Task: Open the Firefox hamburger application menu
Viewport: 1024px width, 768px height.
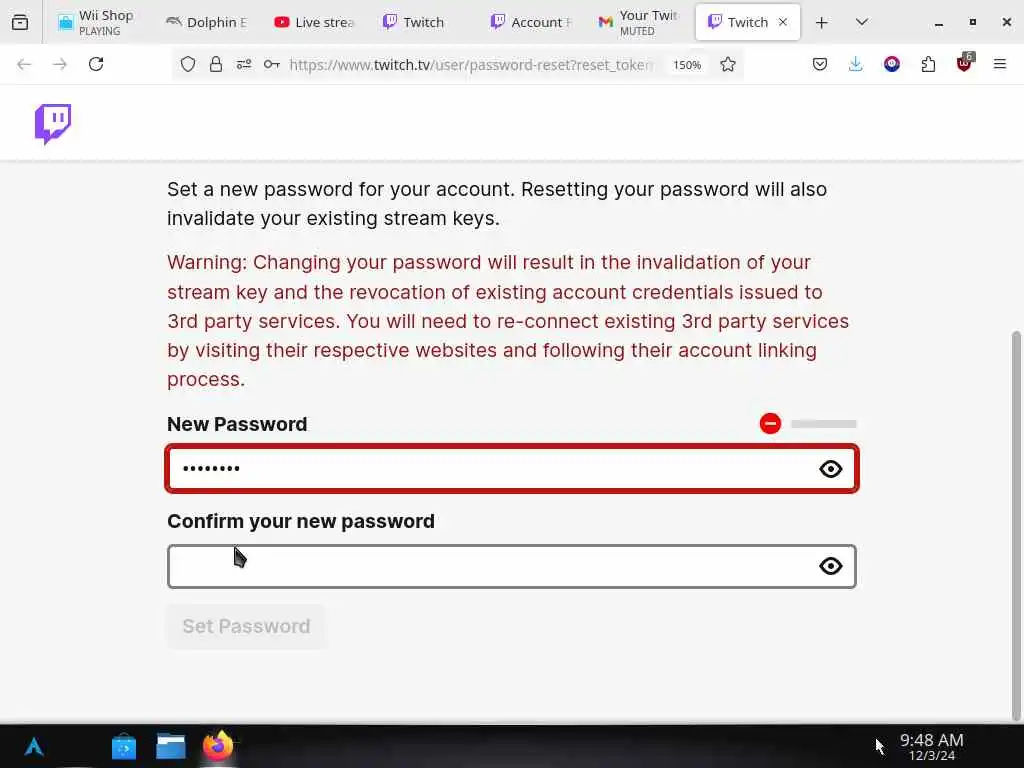Action: coord(999,64)
